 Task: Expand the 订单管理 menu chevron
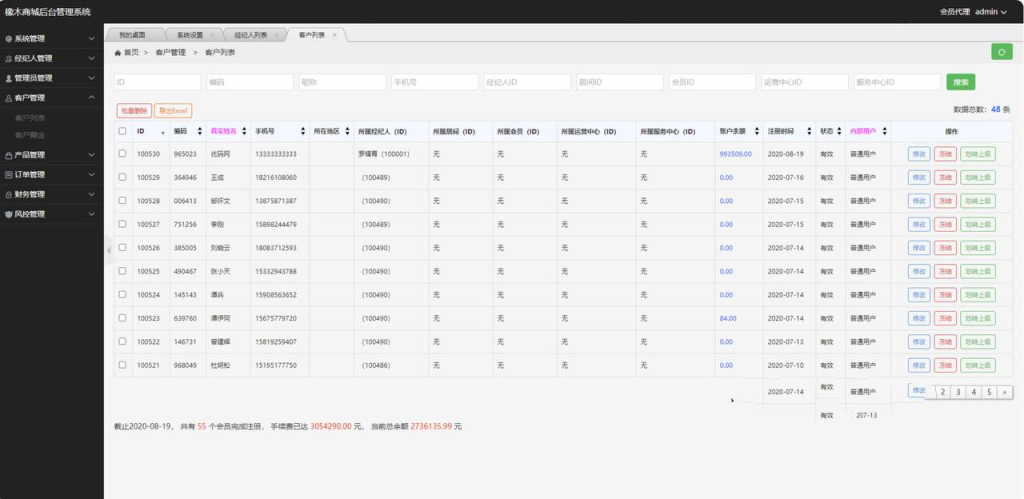[91, 175]
